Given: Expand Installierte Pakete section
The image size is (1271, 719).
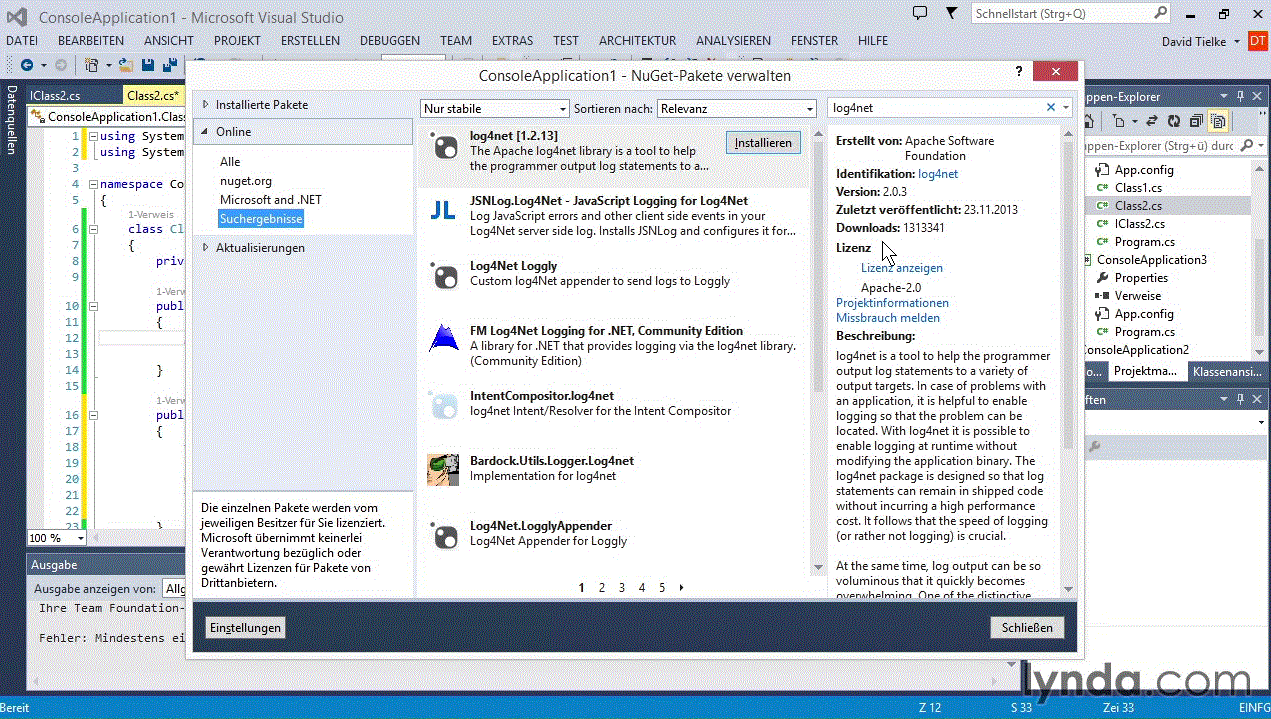Looking at the screenshot, I should point(206,104).
